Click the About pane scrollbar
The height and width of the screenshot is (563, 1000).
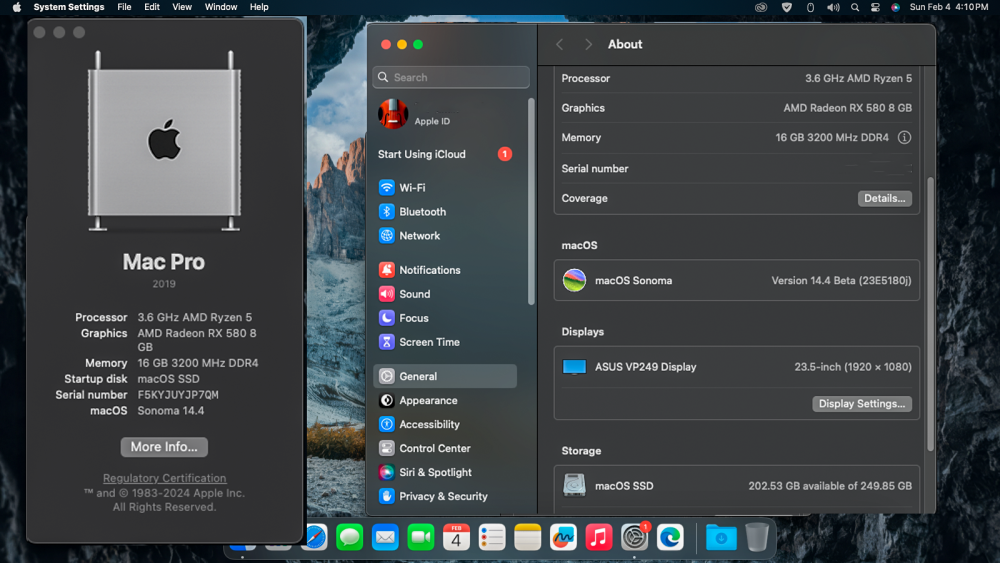pos(930,314)
